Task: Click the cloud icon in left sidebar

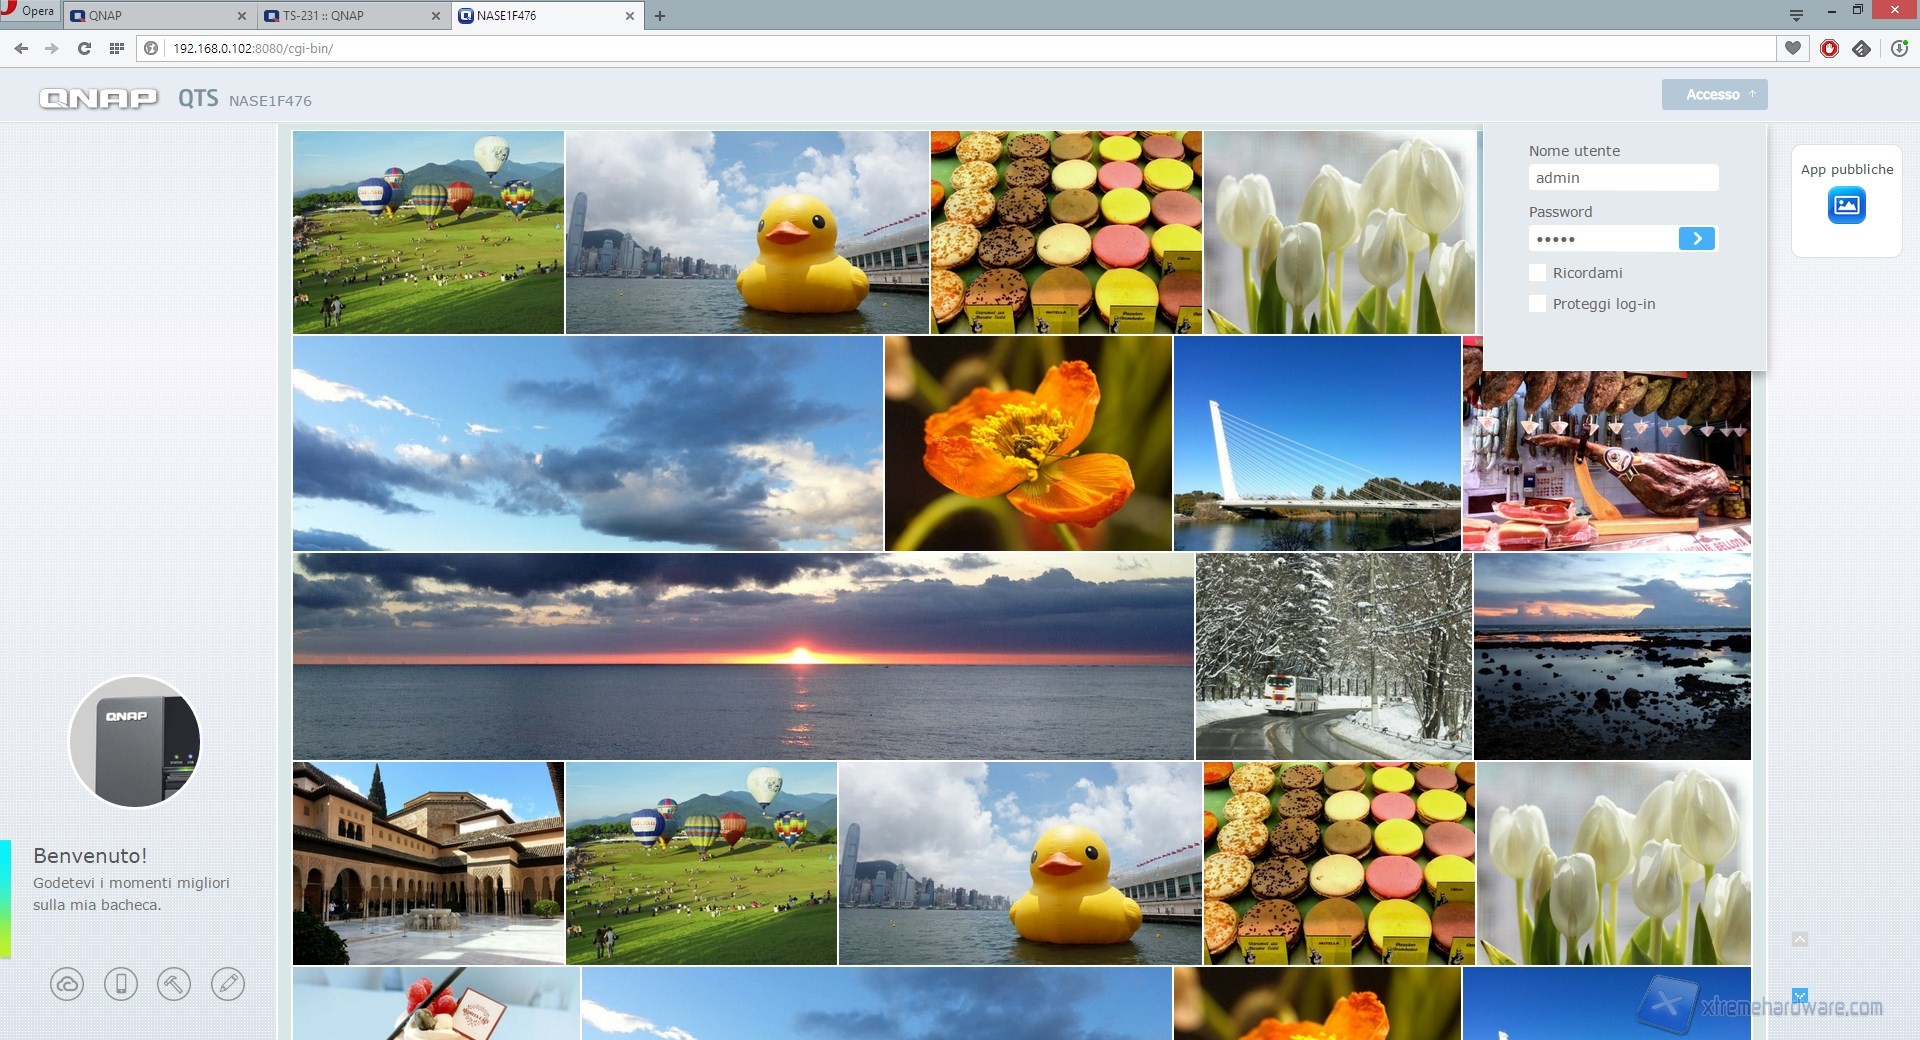Action: coord(67,984)
